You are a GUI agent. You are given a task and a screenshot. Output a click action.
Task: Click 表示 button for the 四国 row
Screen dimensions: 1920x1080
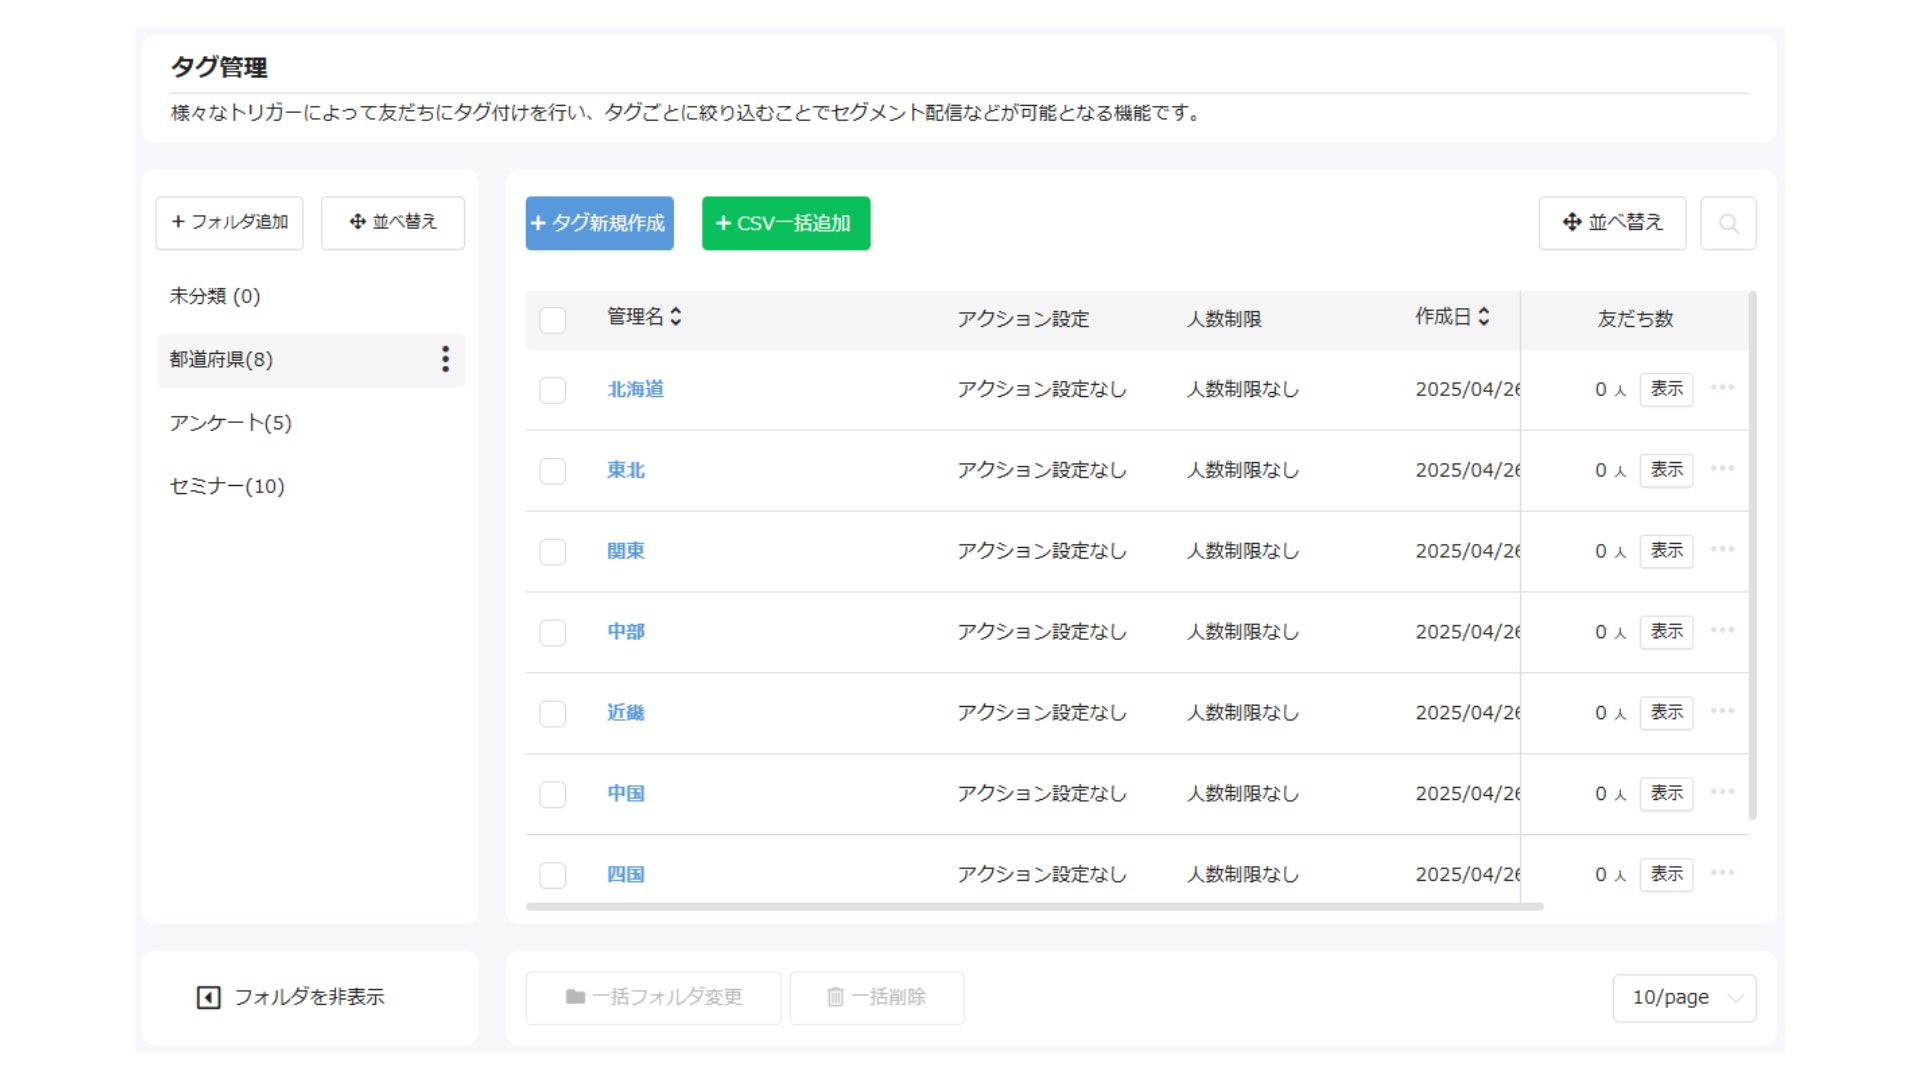pyautogui.click(x=1666, y=874)
